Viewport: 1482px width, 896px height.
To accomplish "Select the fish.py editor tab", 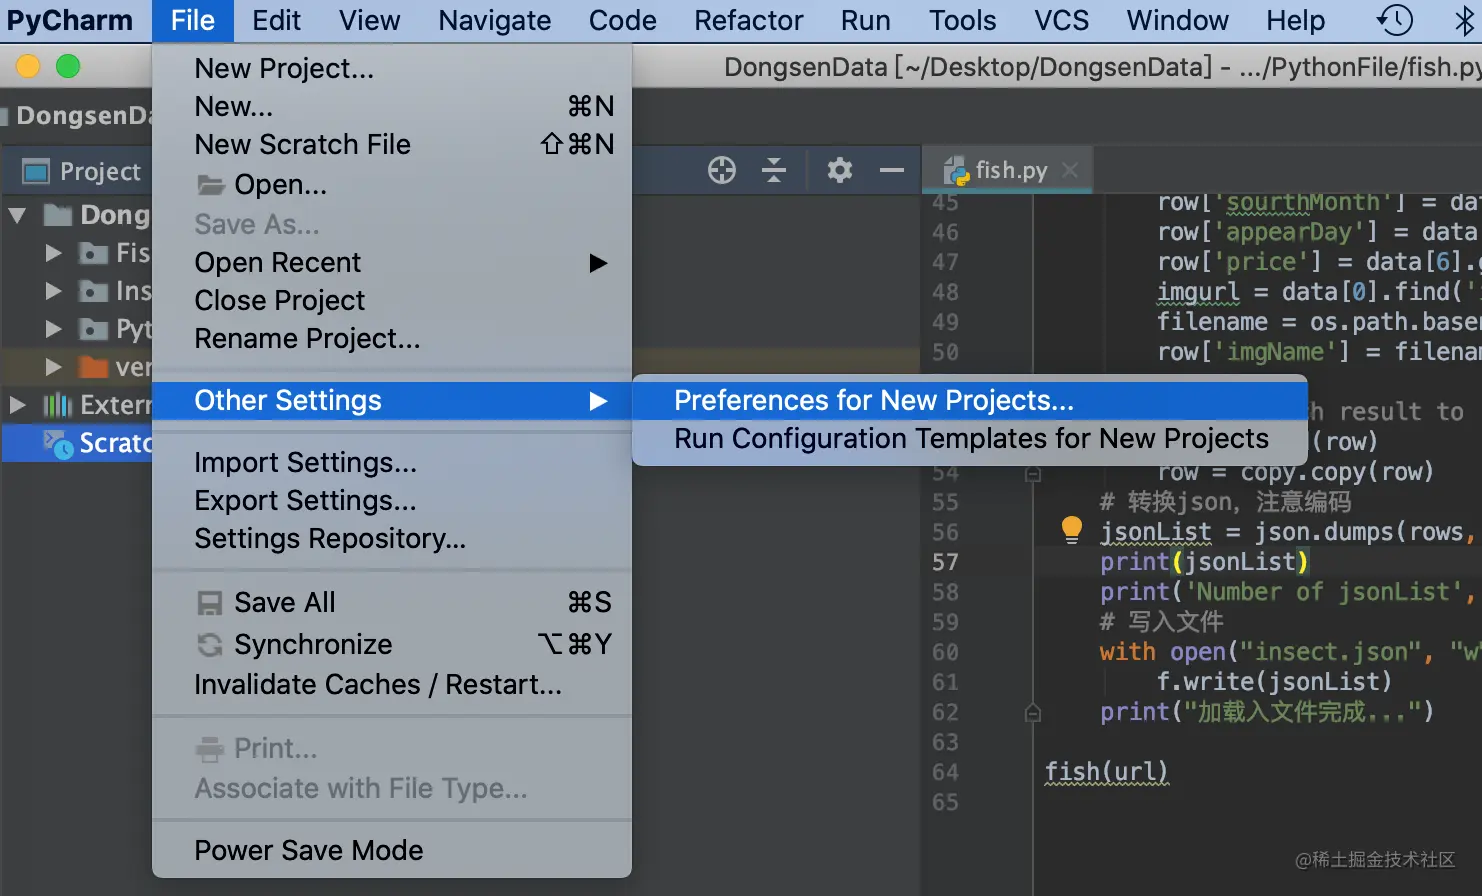I will (1008, 171).
